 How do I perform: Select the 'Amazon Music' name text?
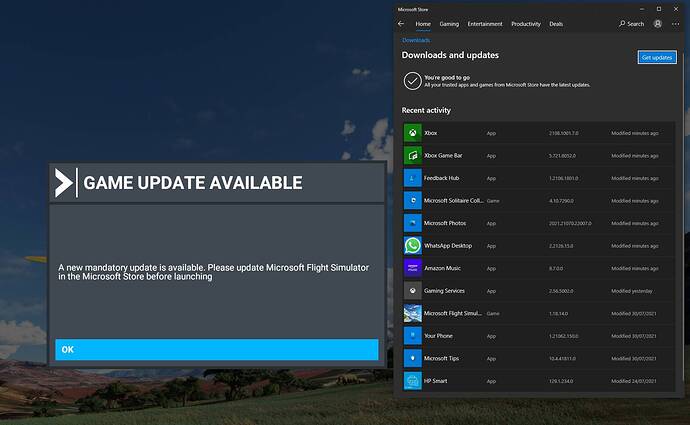(442, 268)
